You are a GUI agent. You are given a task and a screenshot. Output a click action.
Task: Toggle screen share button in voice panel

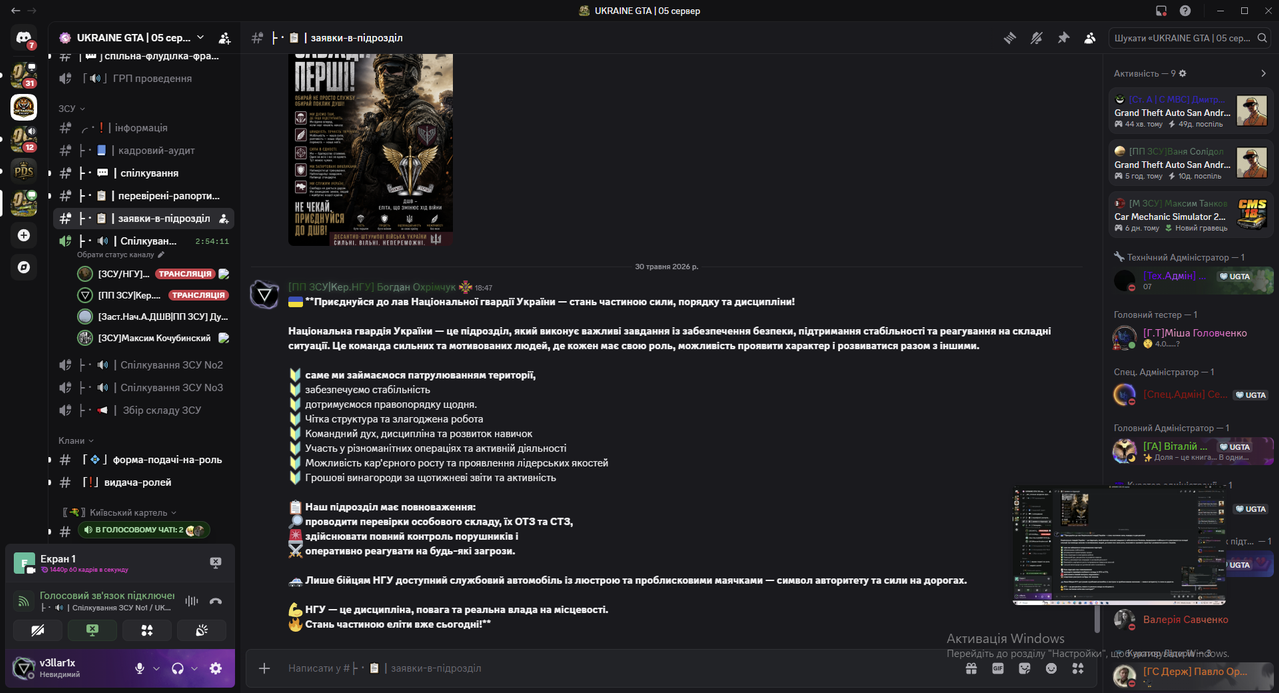92,630
